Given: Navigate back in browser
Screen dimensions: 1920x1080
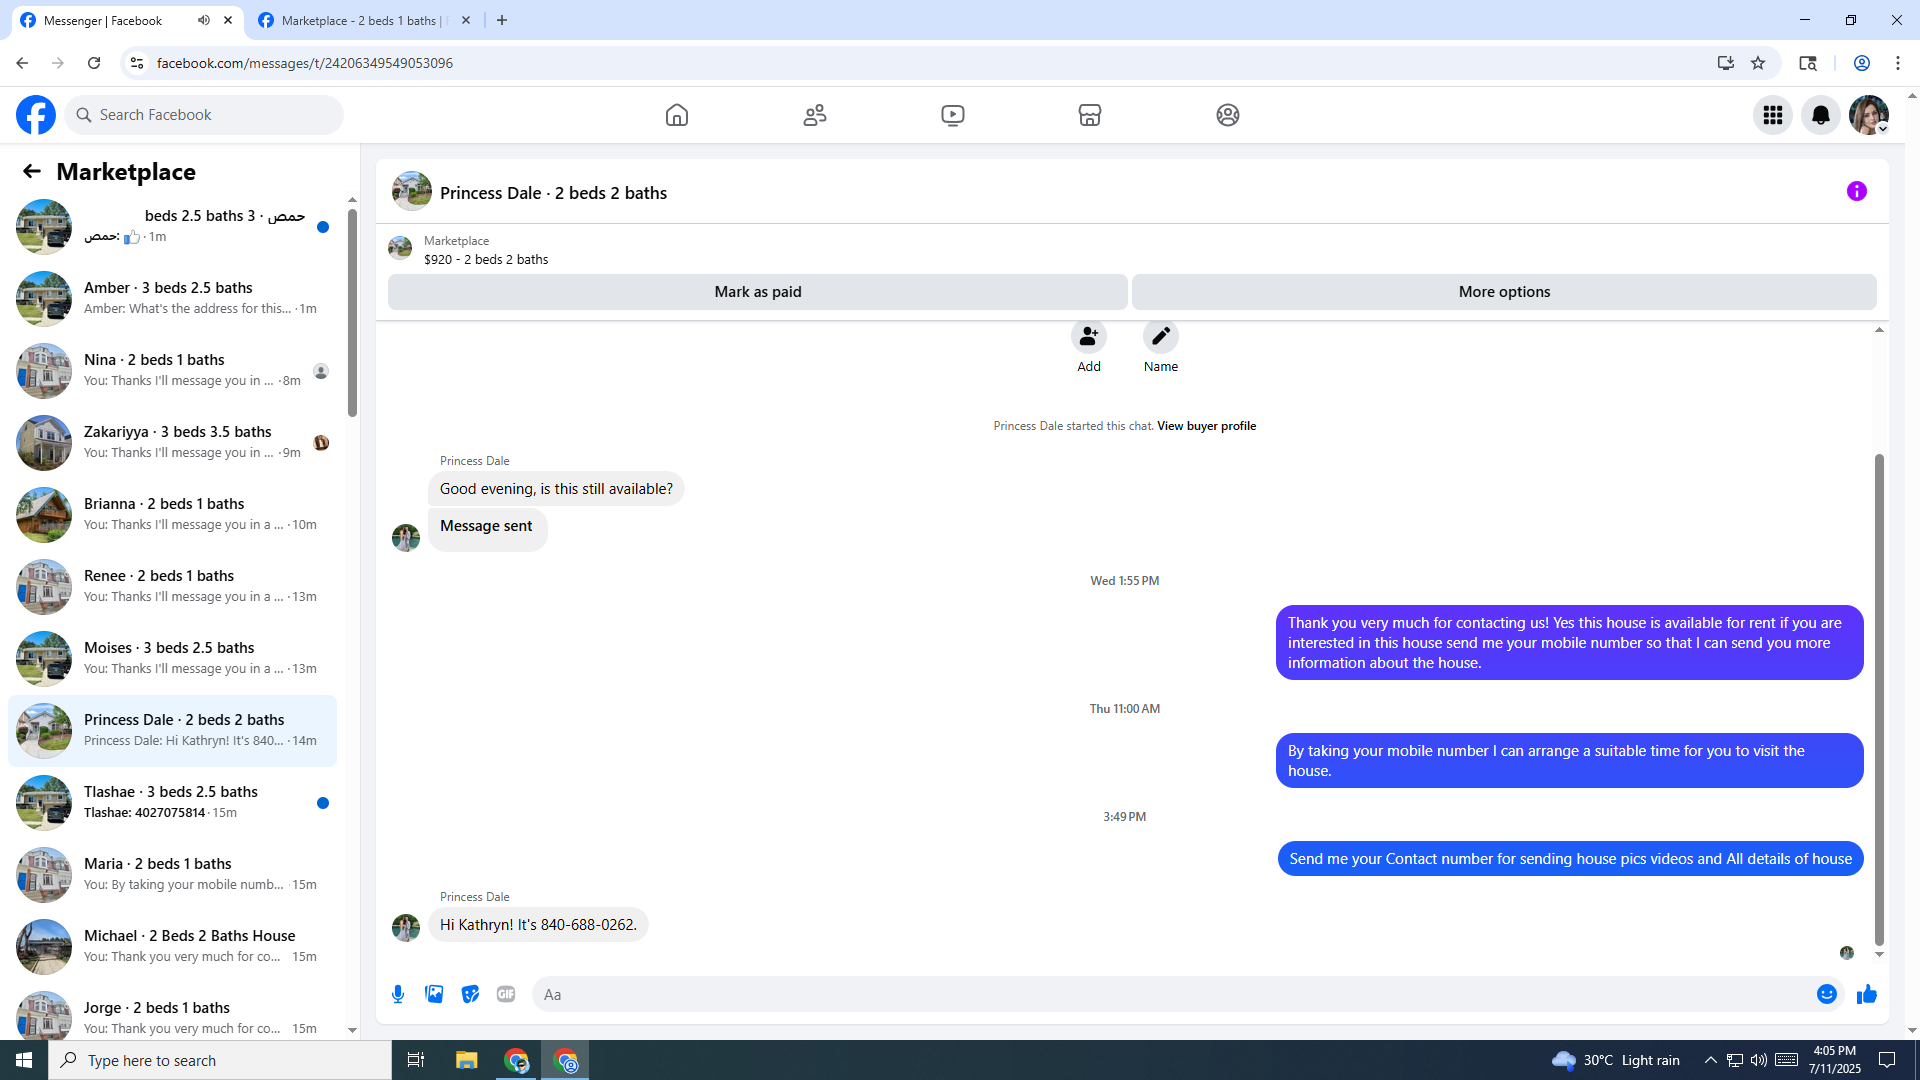Looking at the screenshot, I should pyautogui.click(x=22, y=63).
